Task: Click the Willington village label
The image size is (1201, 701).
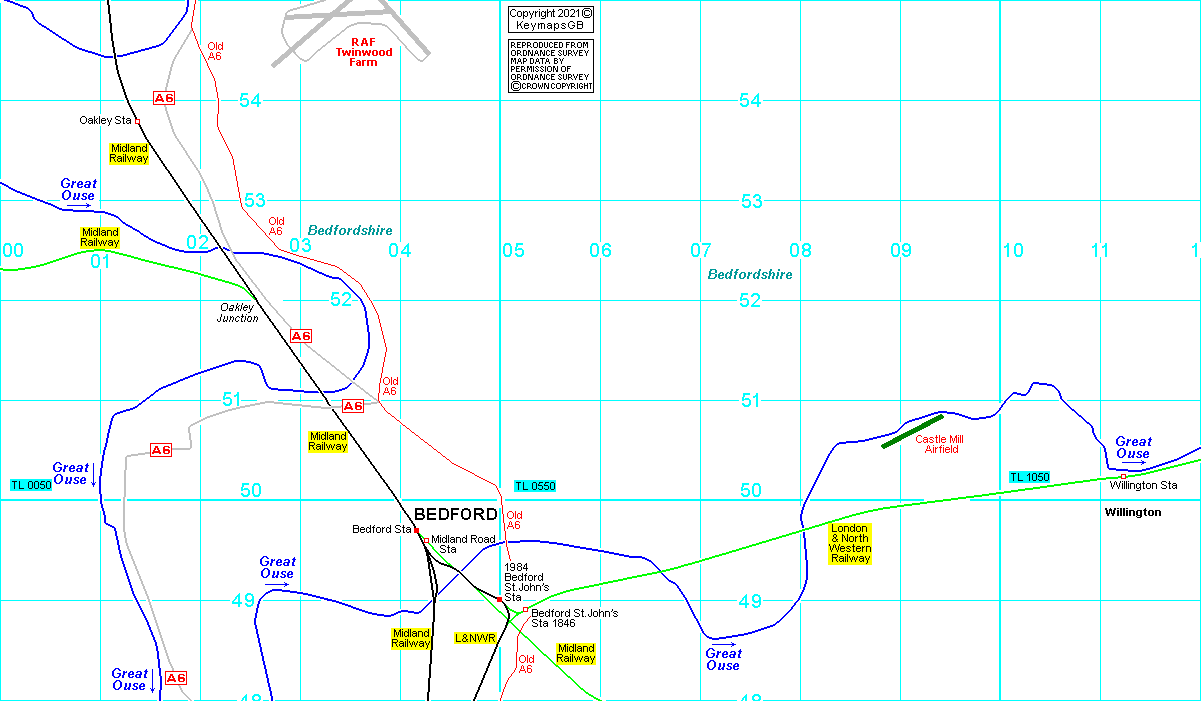Action: [x=1132, y=512]
